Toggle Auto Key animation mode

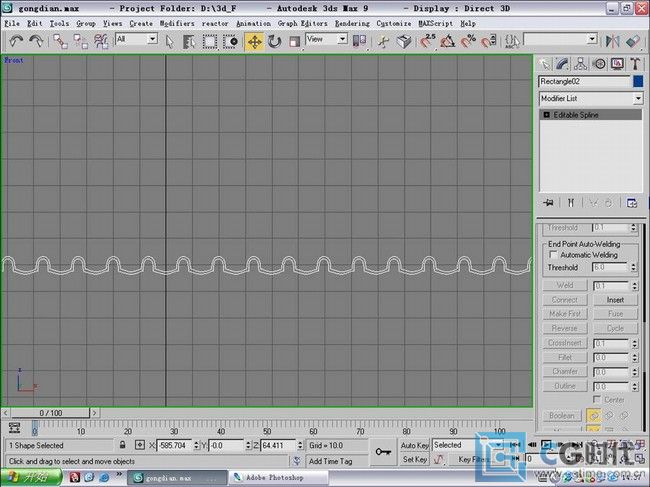point(415,445)
